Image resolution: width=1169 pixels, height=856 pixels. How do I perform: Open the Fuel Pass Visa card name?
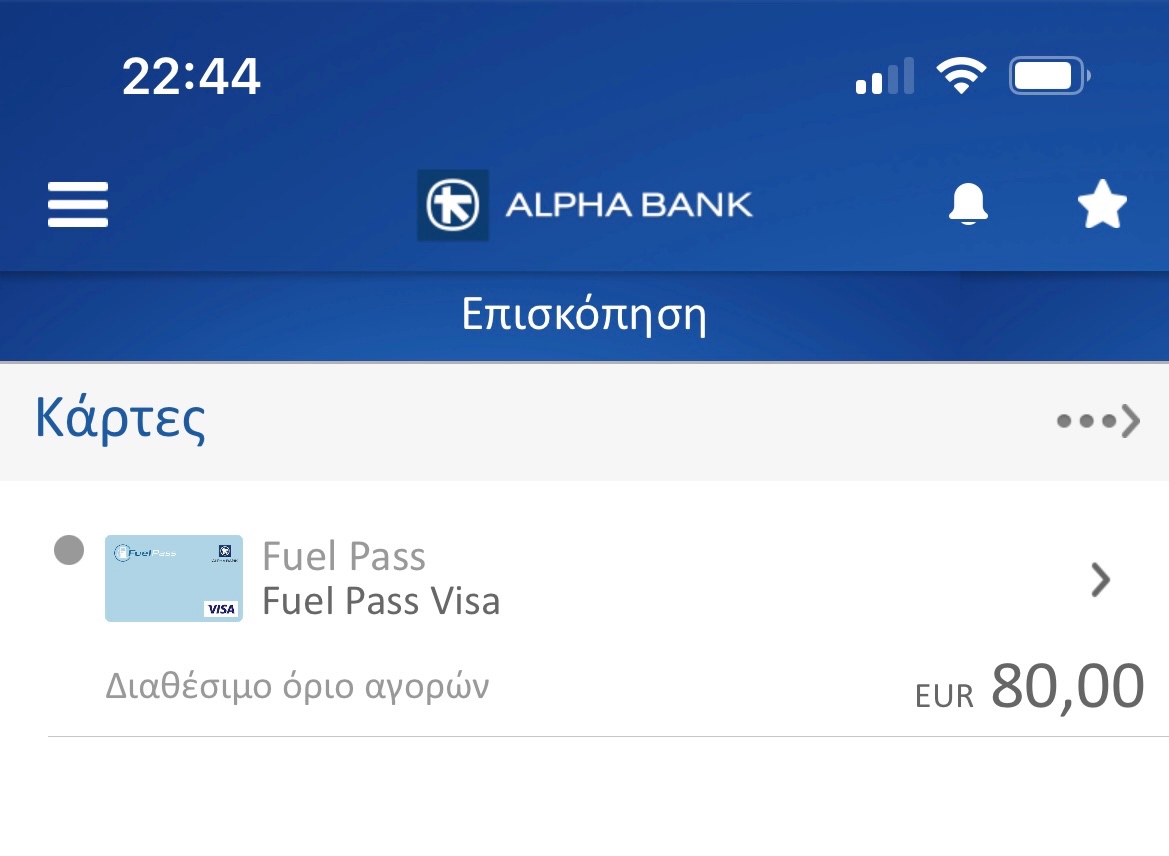click(381, 601)
